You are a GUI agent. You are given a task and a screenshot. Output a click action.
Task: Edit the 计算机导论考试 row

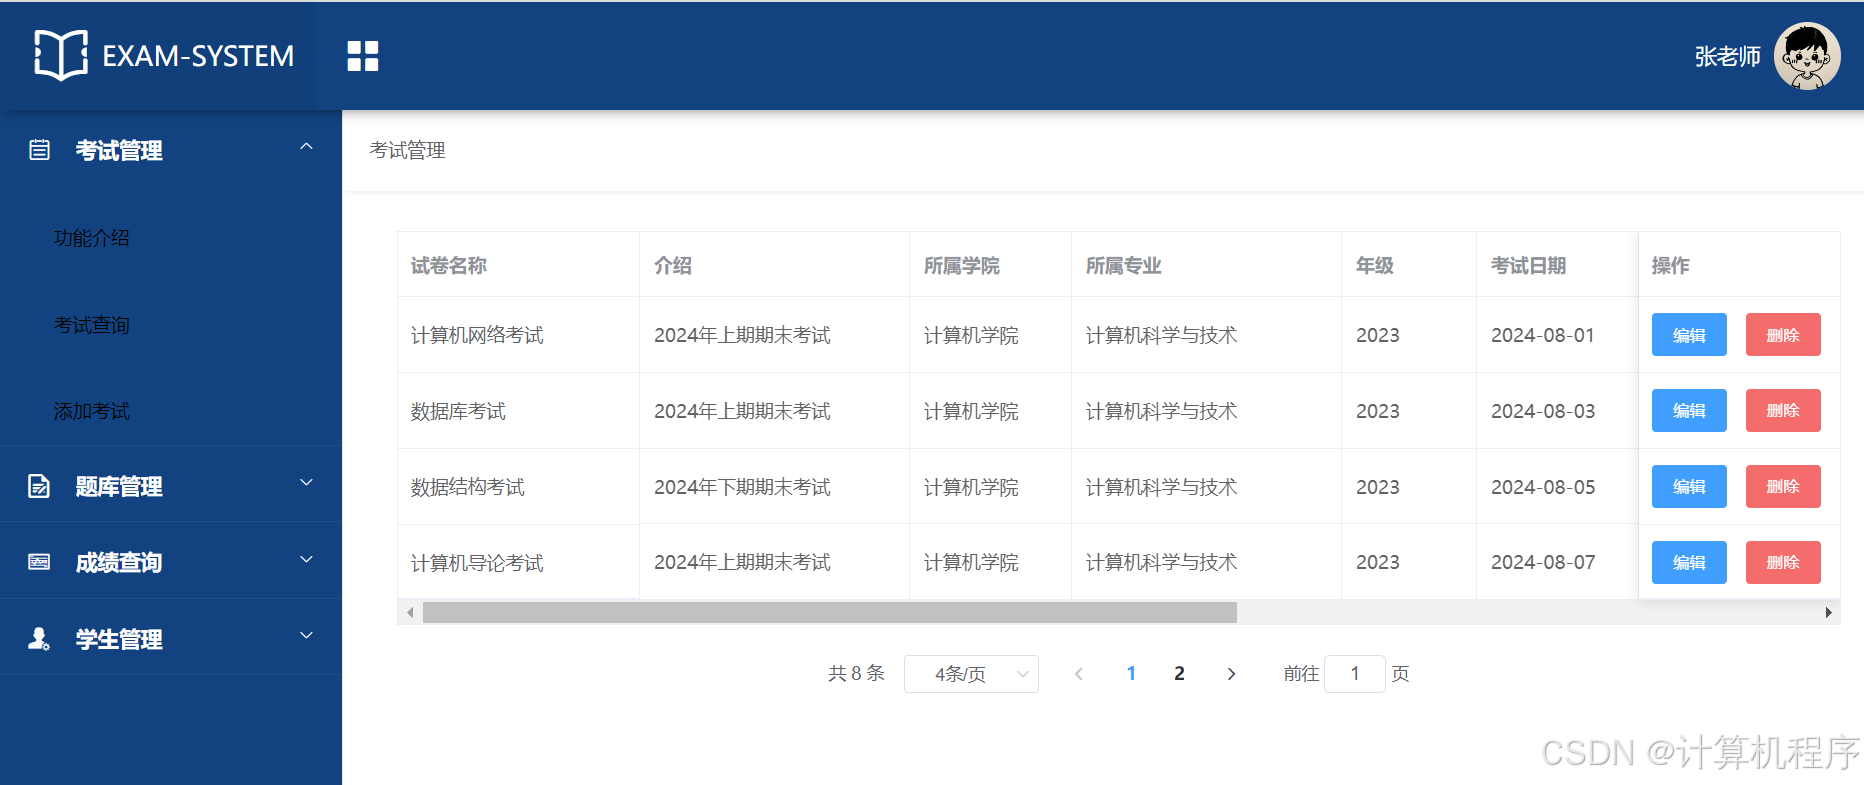(1689, 563)
